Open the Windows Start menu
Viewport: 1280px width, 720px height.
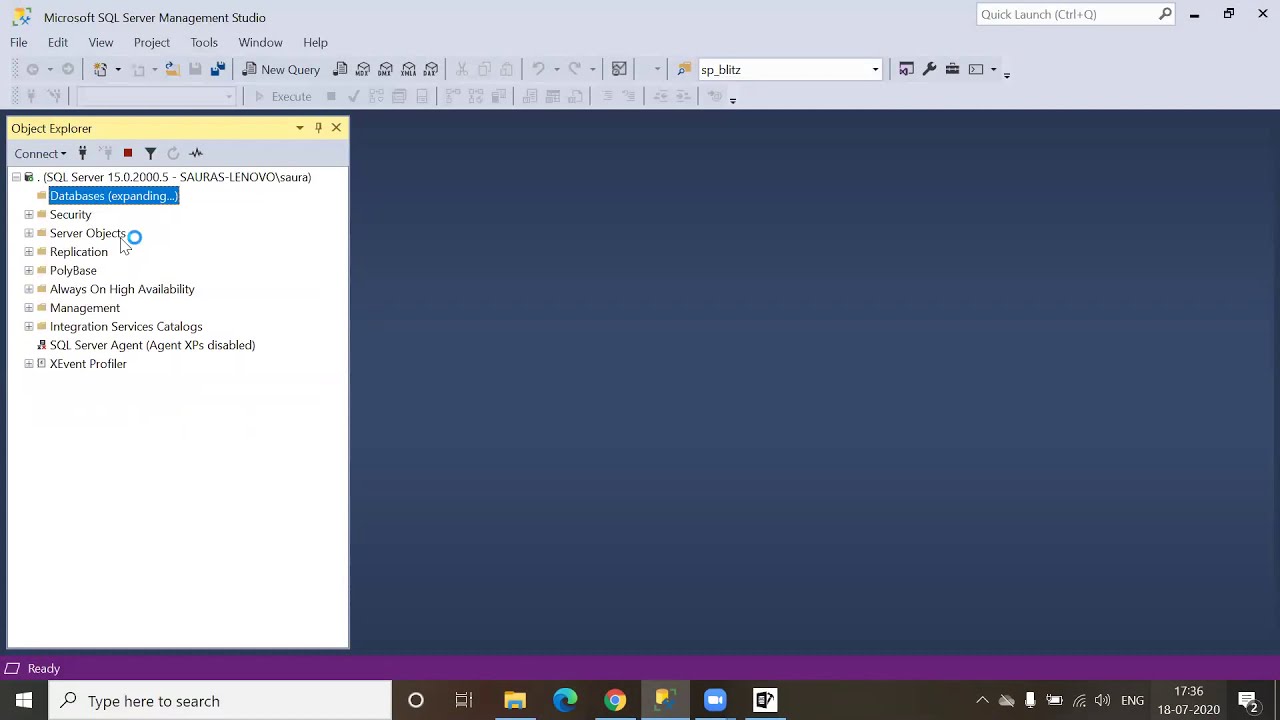pos(24,701)
